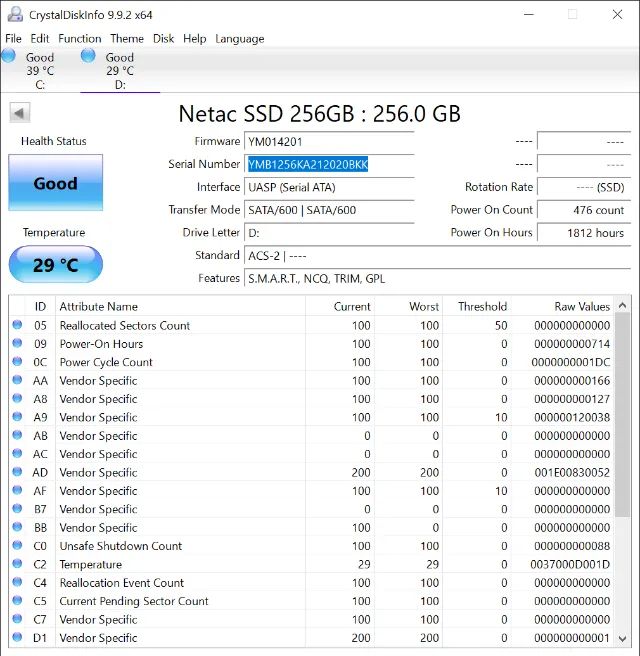
Task: Click the scroll down arrow of attribute list
Action: pos(622,638)
